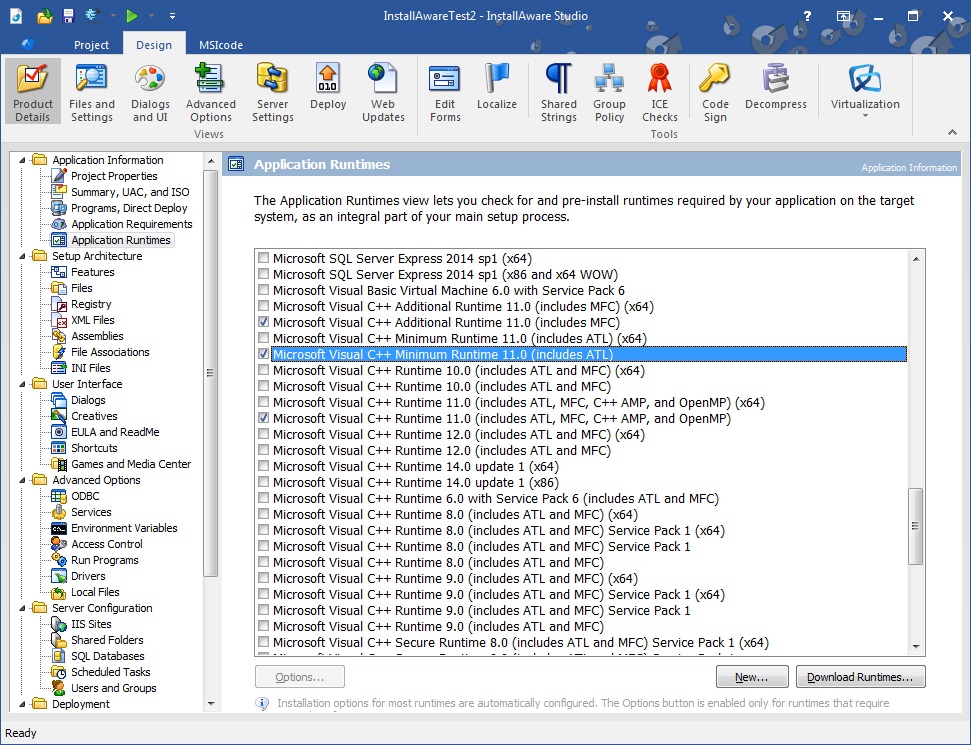Screen dimensions: 971x745
Task: Click the green Run arrow in the title bar
Action: pyautogui.click(x=132, y=15)
